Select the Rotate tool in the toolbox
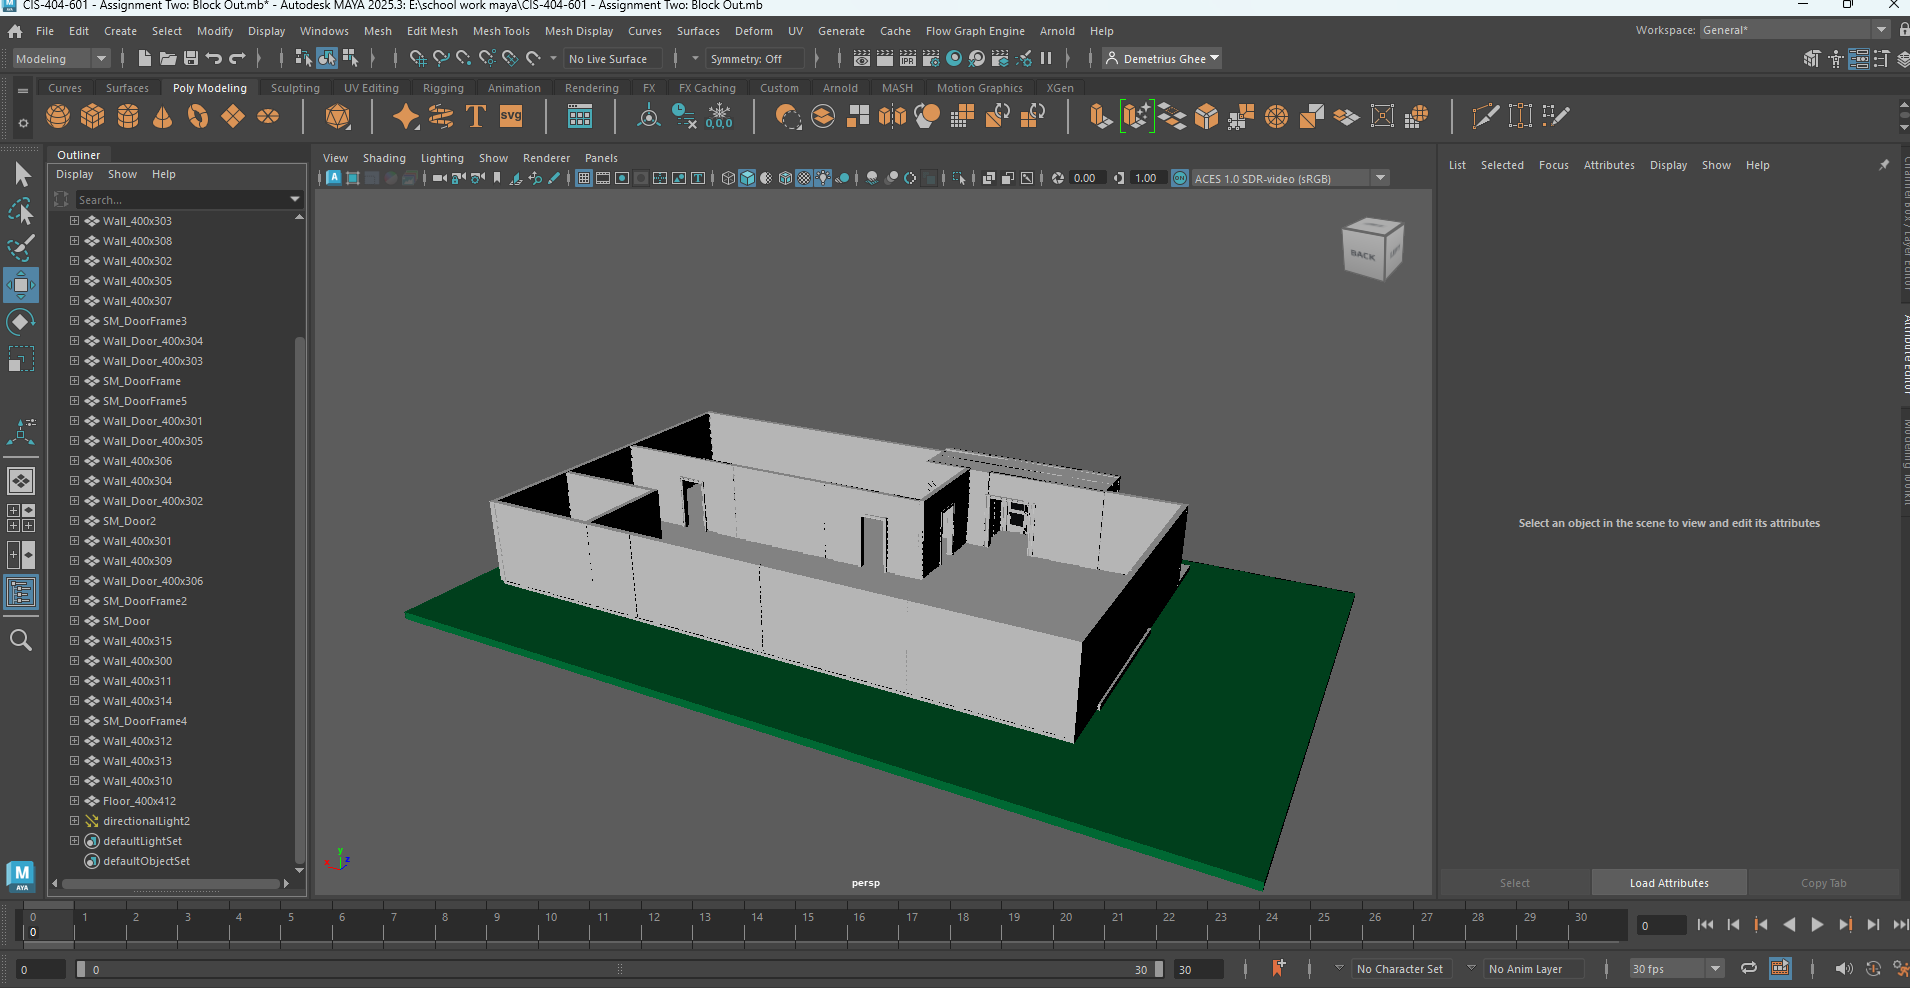Viewport: 1910px width, 988px height. coord(21,322)
